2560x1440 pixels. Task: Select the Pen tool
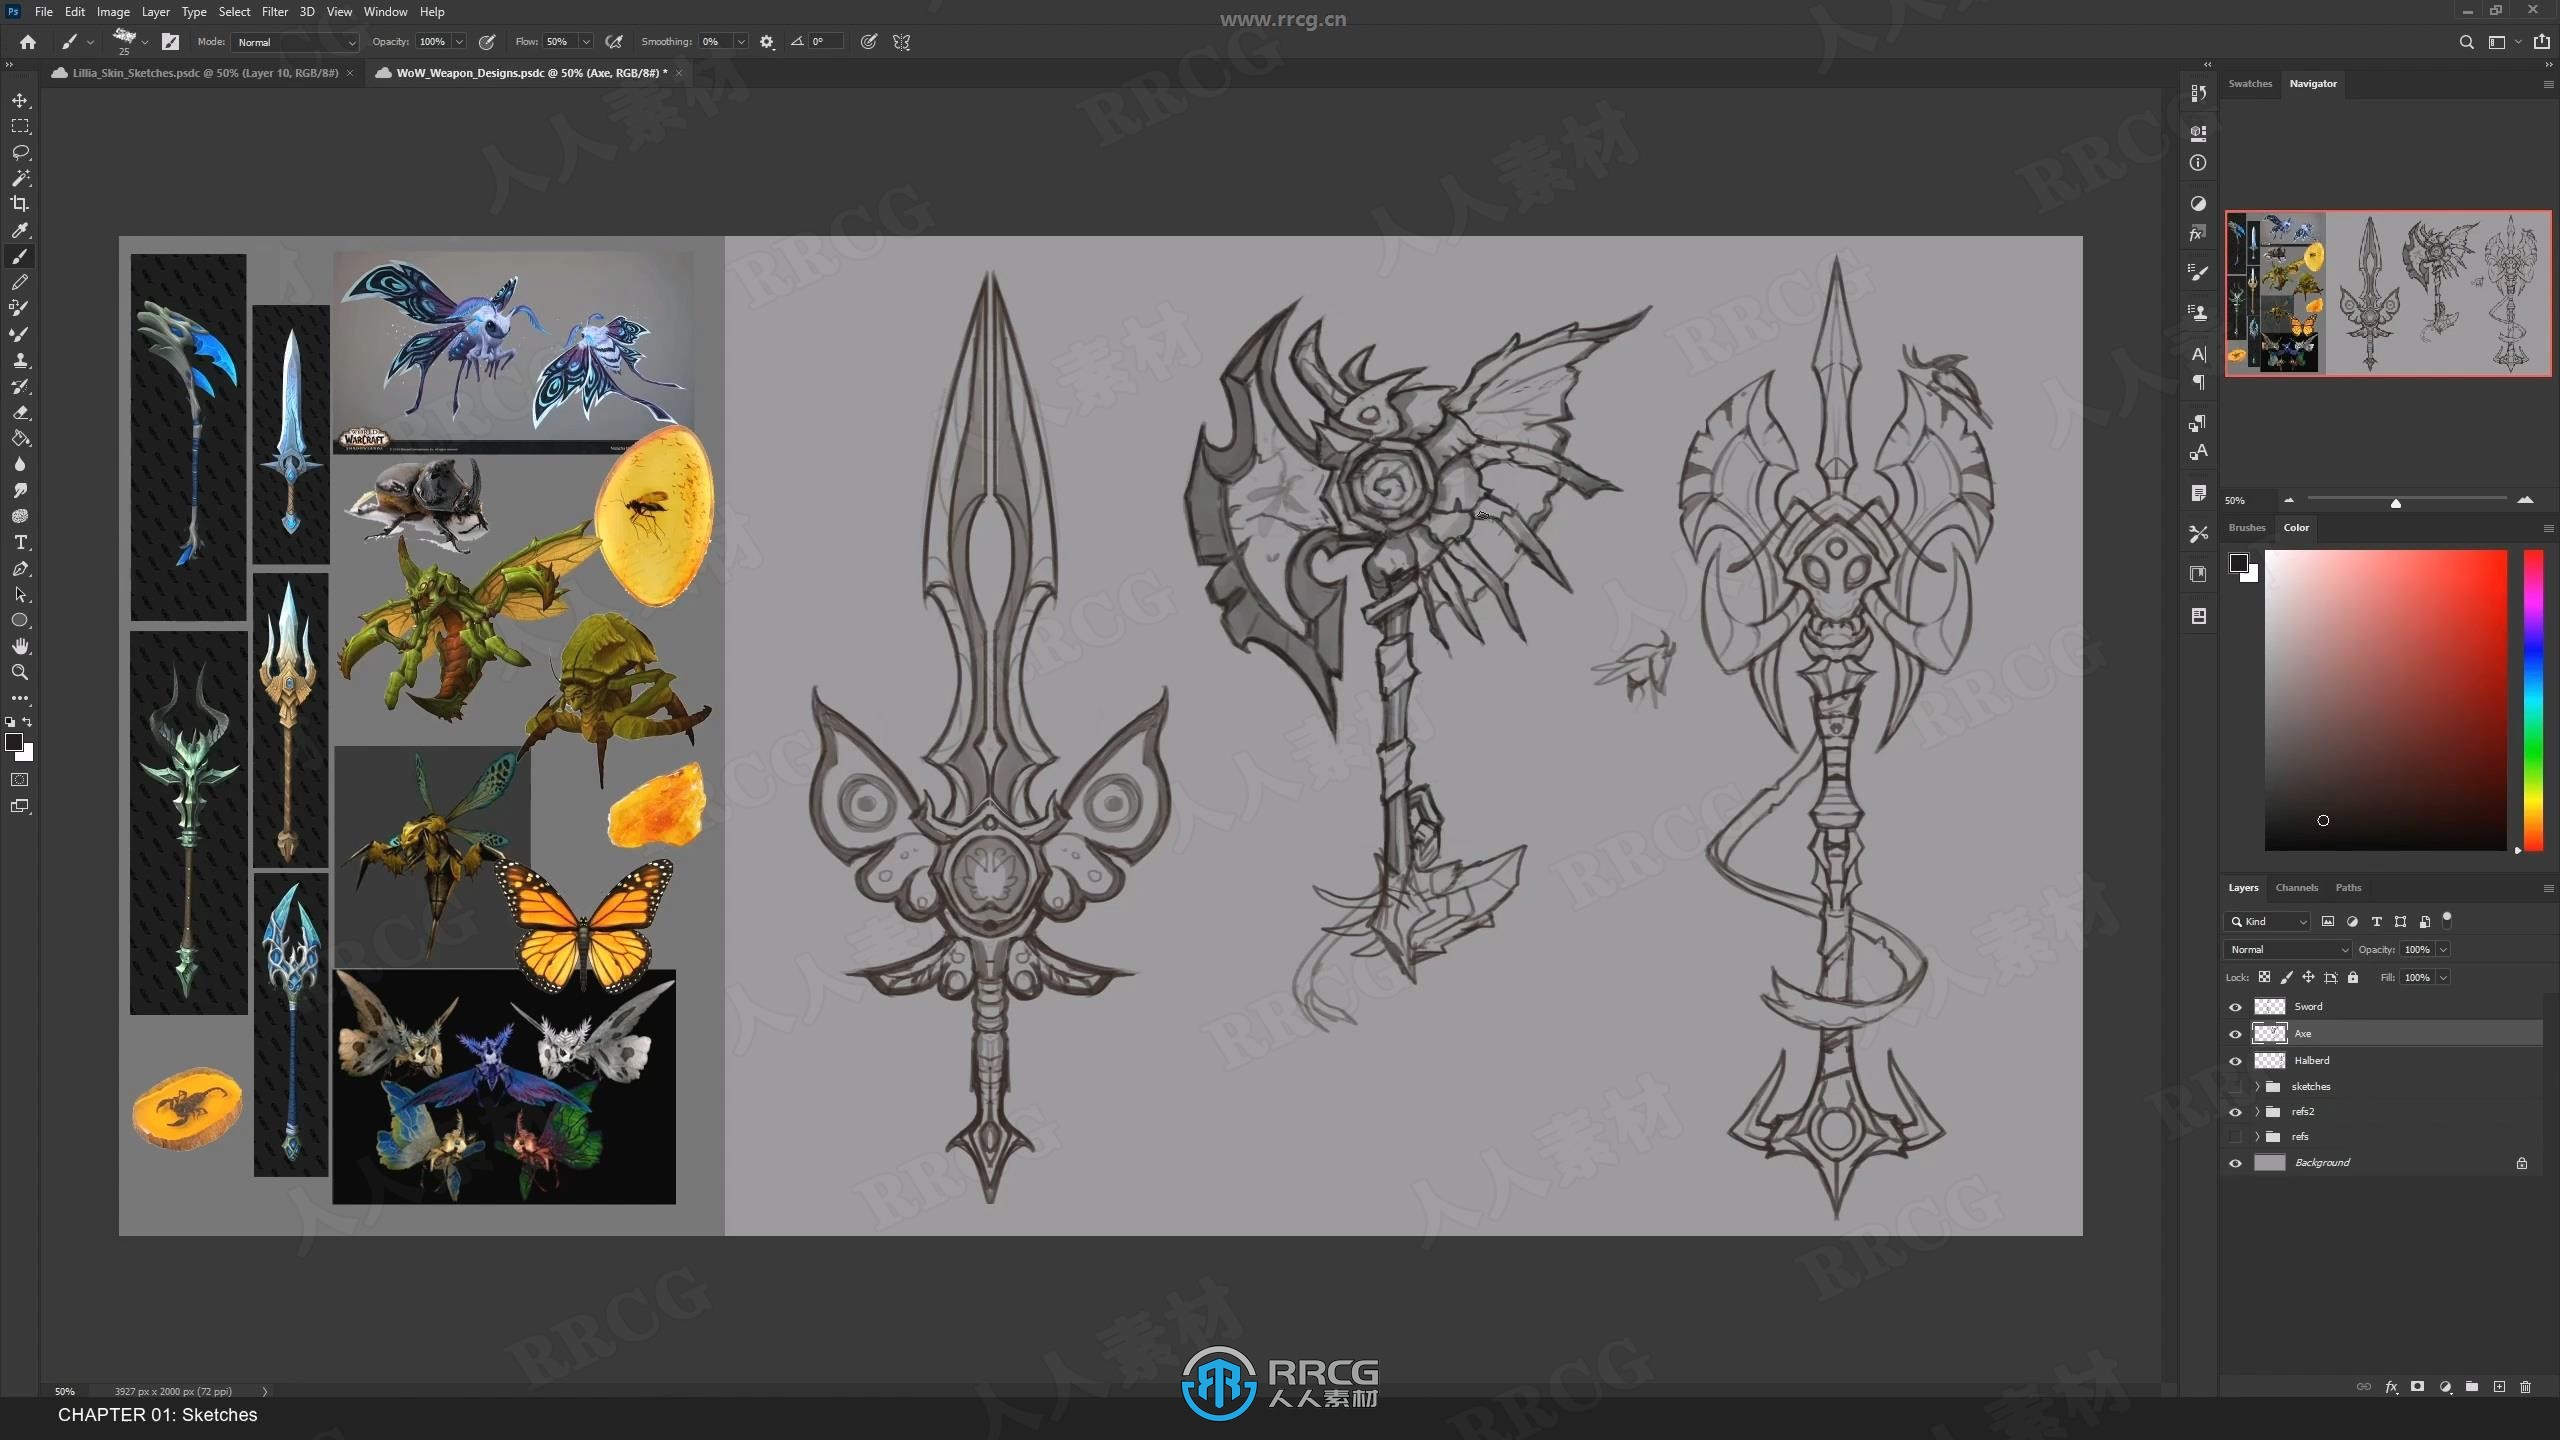(x=20, y=568)
